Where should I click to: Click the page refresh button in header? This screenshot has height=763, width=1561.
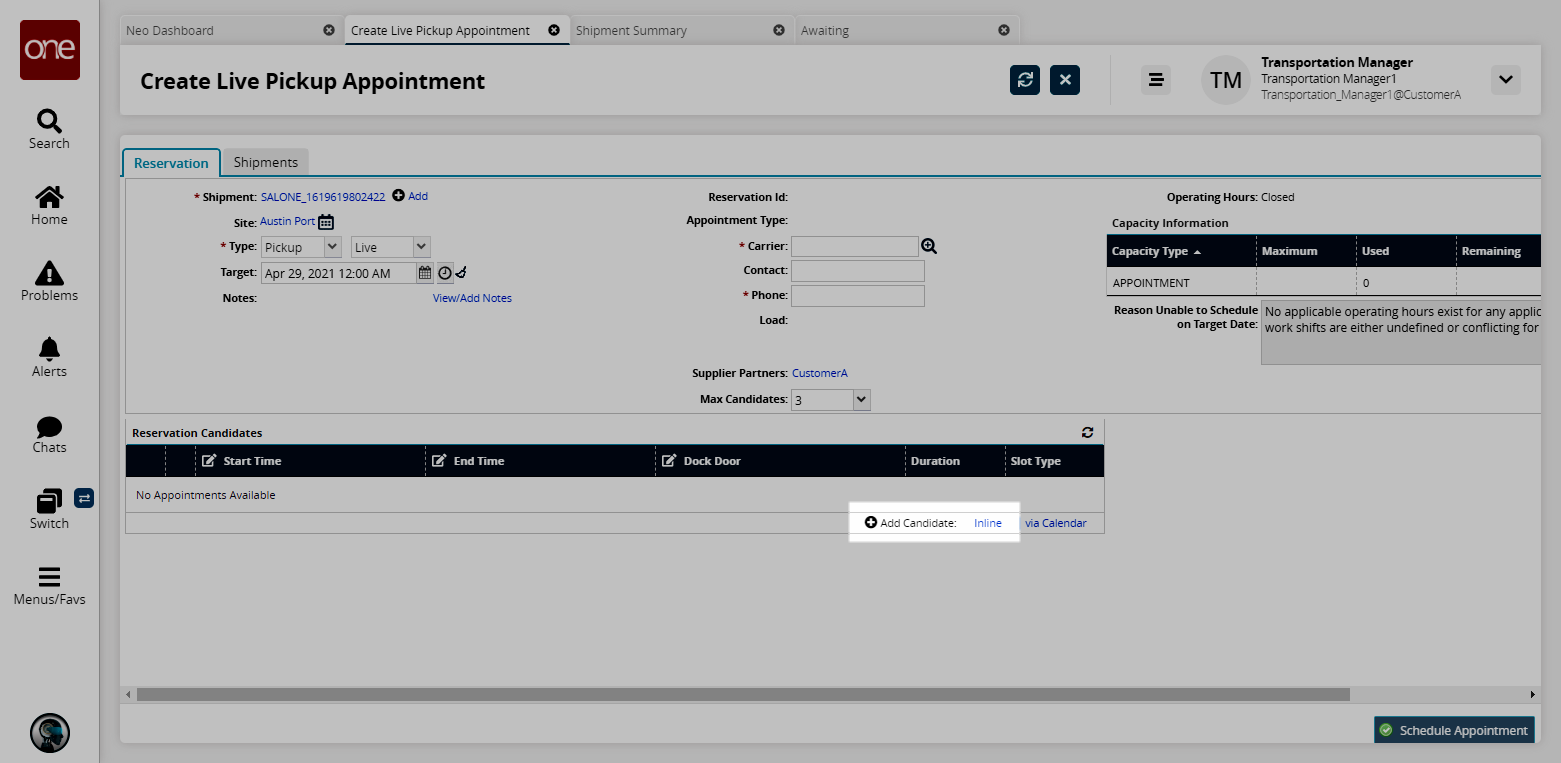(x=1024, y=80)
